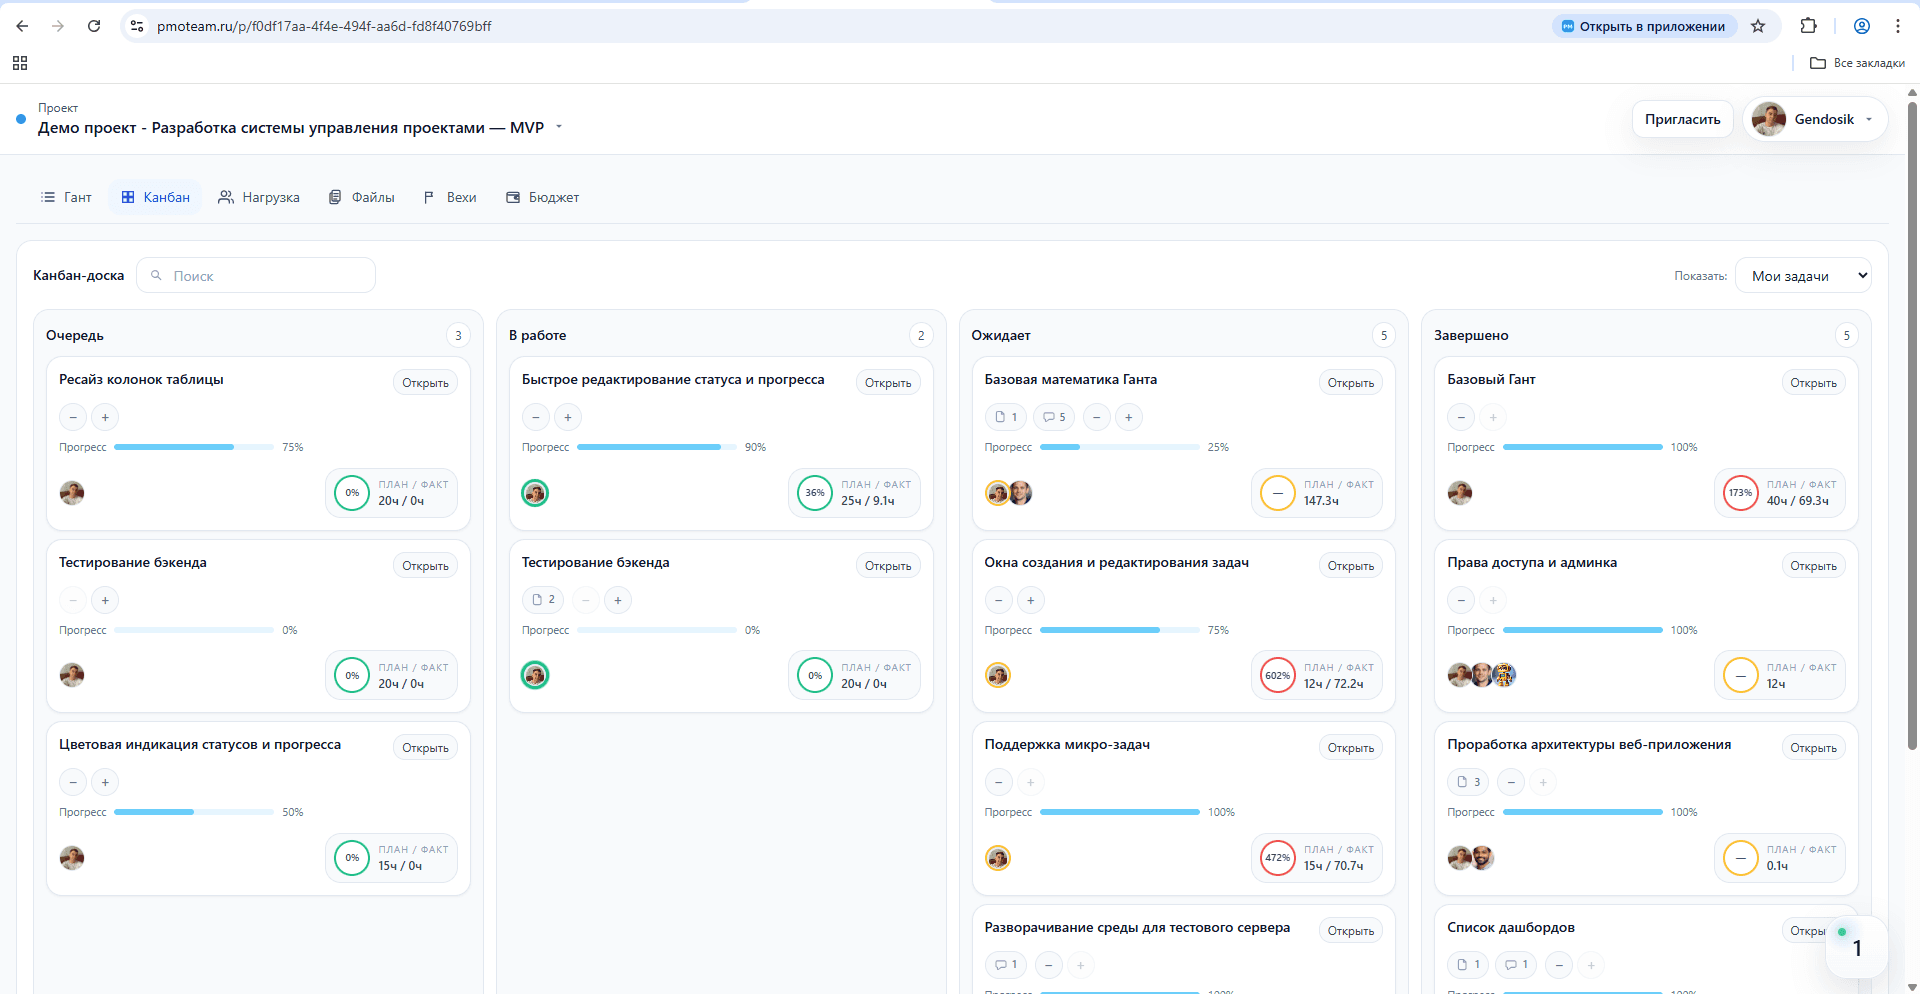Click the attachments icon on Тестирование бэкенда card

[543, 600]
